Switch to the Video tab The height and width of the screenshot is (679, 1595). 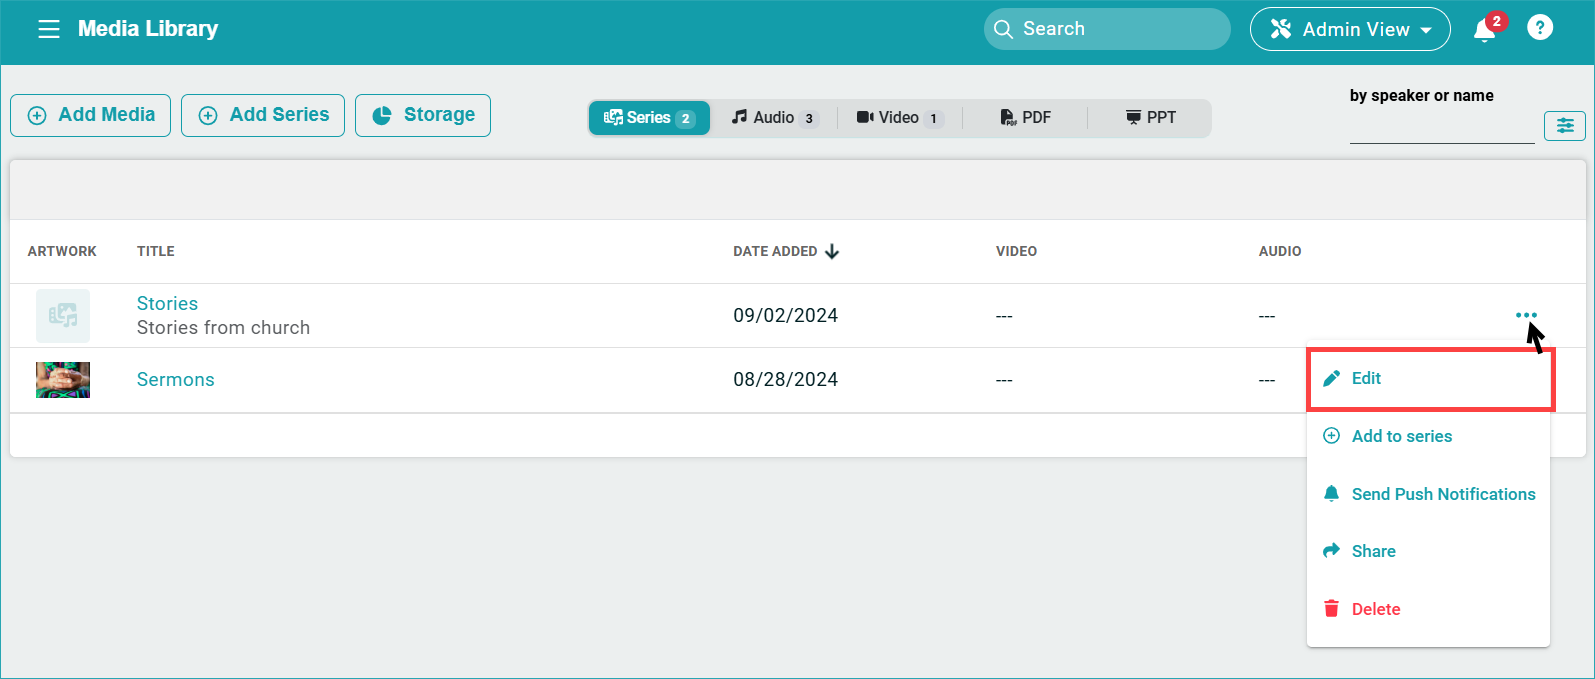(x=899, y=118)
